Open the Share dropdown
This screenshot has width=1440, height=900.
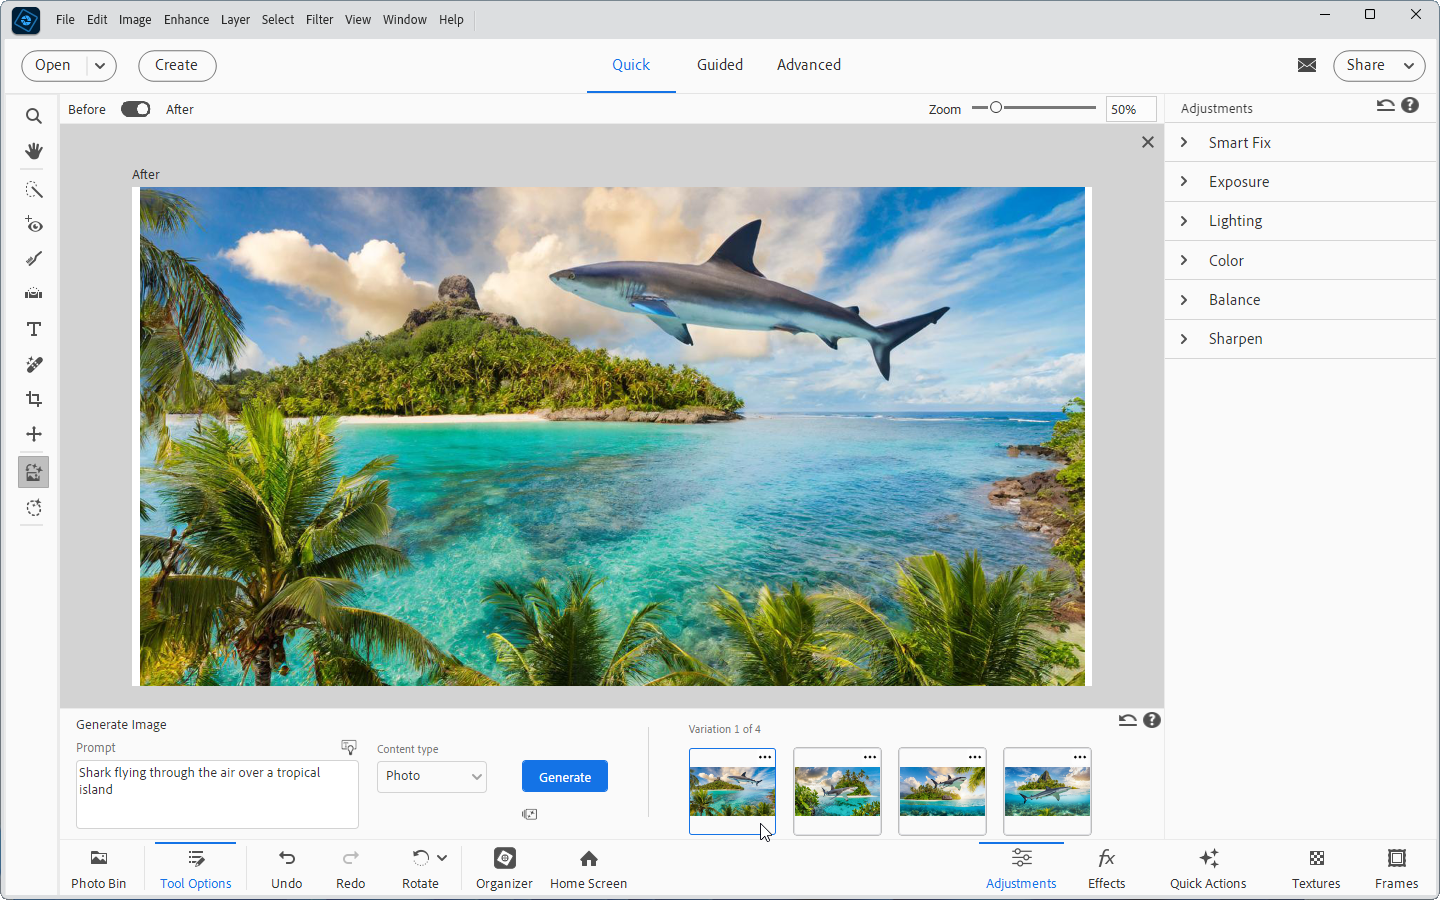1378,65
